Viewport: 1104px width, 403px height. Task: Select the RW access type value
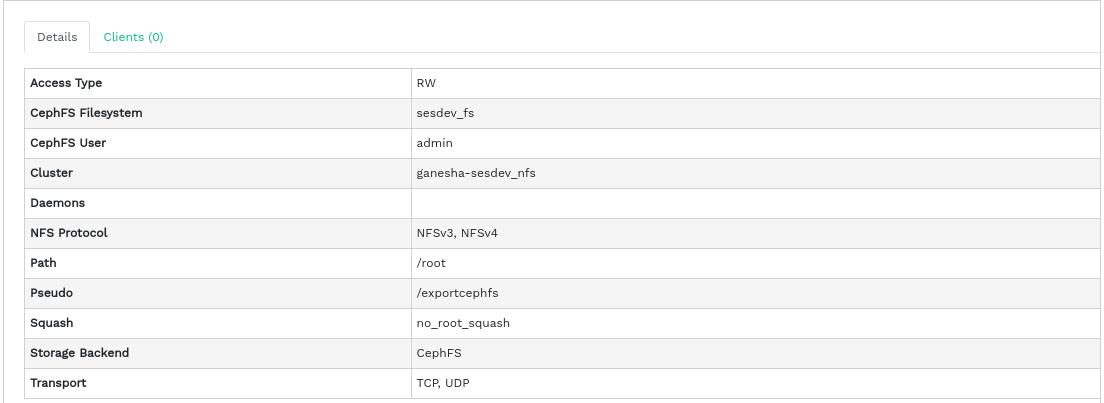(x=426, y=83)
